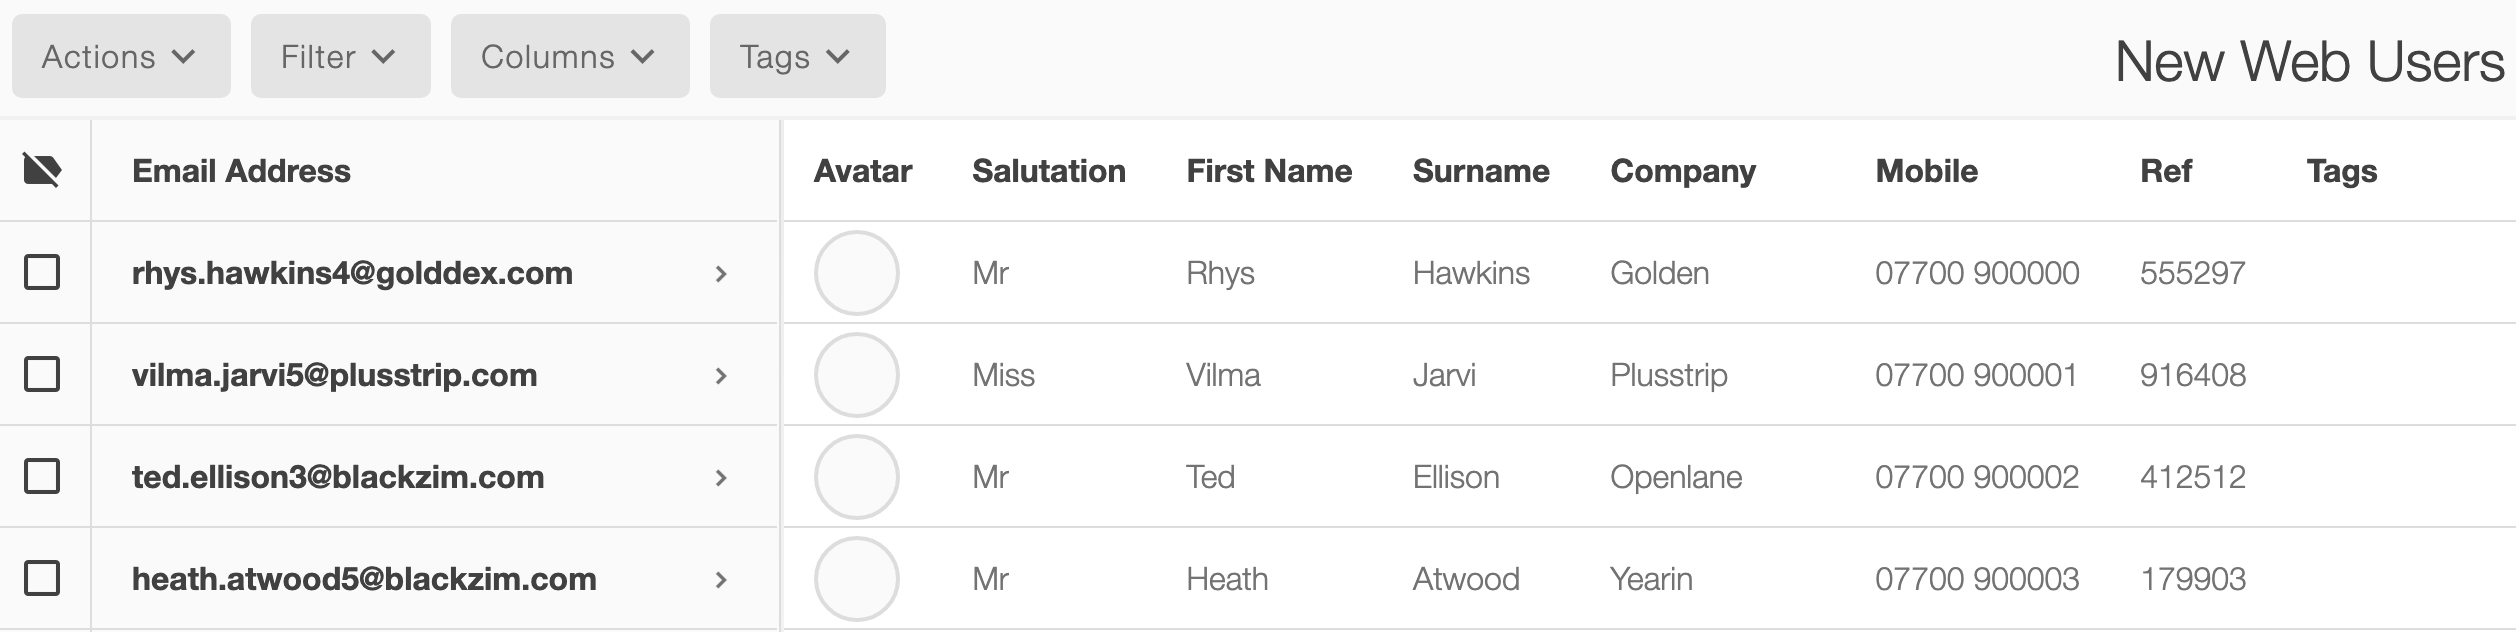Check the box beside ted.ellison3@blackzim.com

click(x=42, y=476)
